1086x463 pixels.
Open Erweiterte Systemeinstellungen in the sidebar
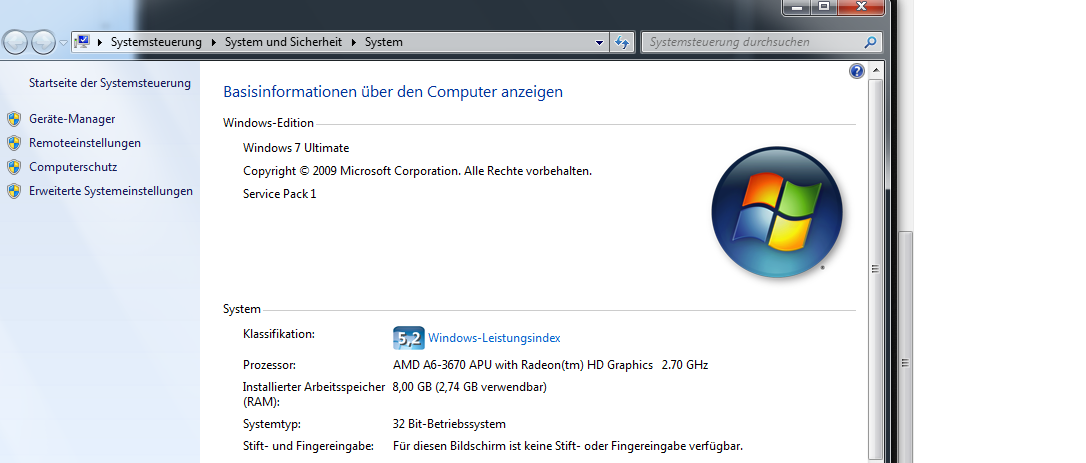pyautogui.click(x=111, y=191)
